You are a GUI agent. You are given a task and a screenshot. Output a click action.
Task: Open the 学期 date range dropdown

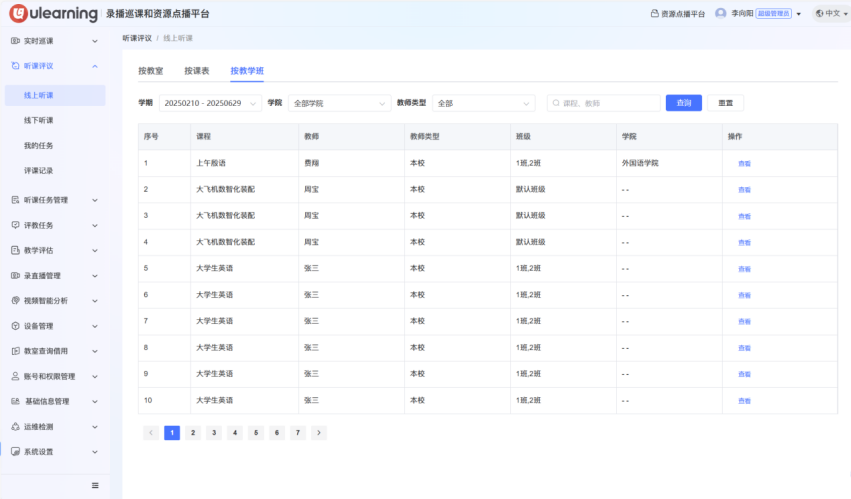[209, 103]
